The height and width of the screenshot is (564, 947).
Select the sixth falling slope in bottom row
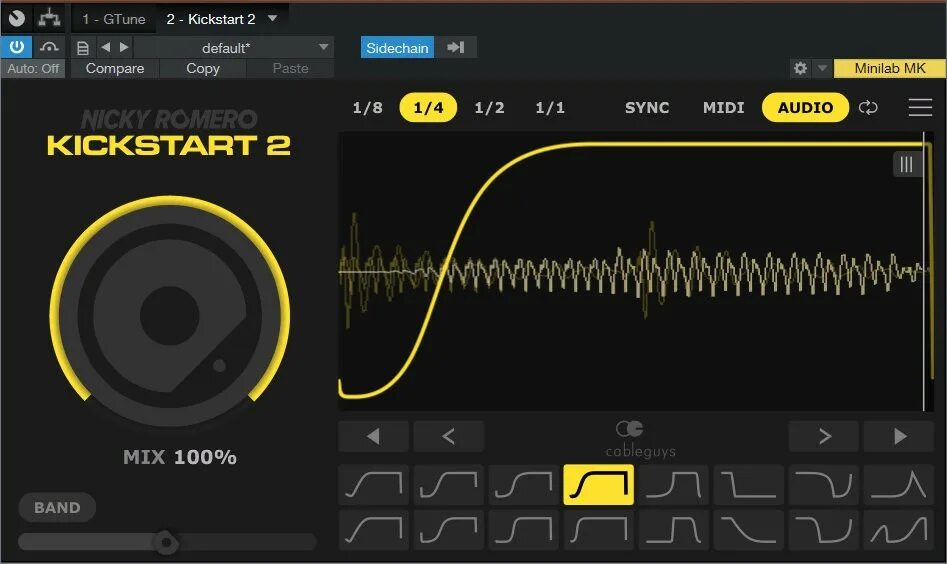pos(748,530)
